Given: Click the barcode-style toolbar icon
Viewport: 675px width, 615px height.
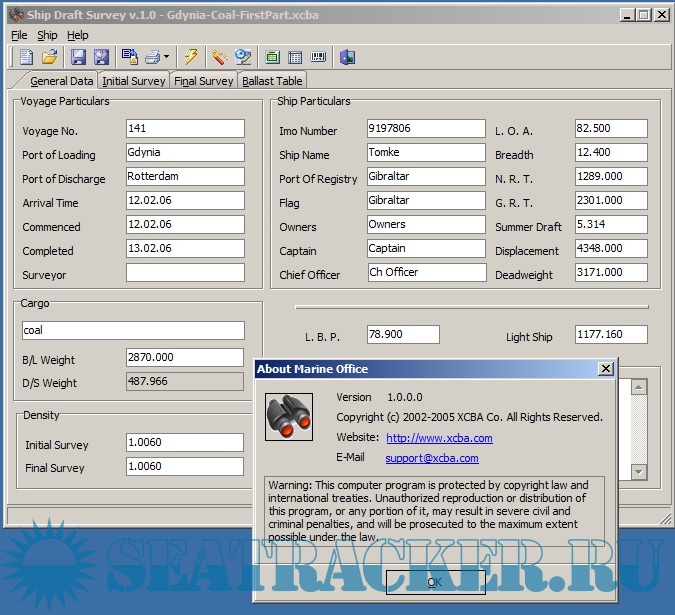Looking at the screenshot, I should click(319, 57).
